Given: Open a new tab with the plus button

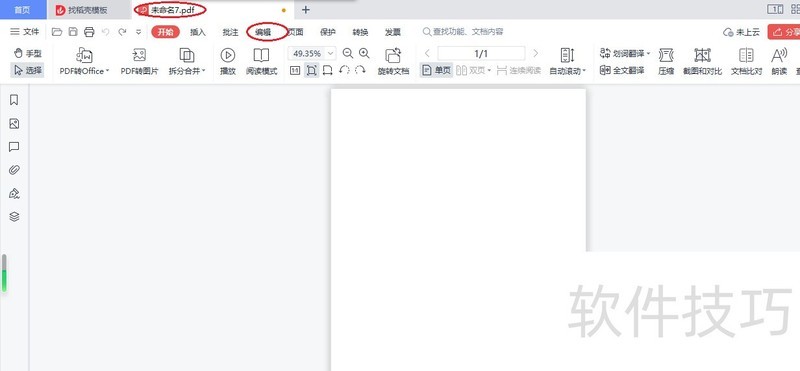Looking at the screenshot, I should tap(306, 10).
